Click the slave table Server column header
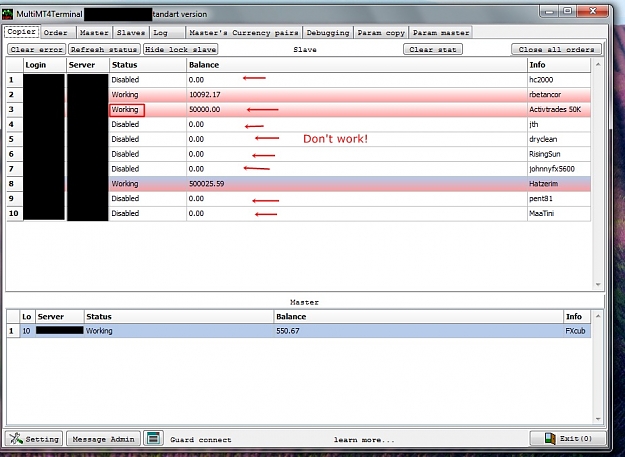 click(x=88, y=65)
